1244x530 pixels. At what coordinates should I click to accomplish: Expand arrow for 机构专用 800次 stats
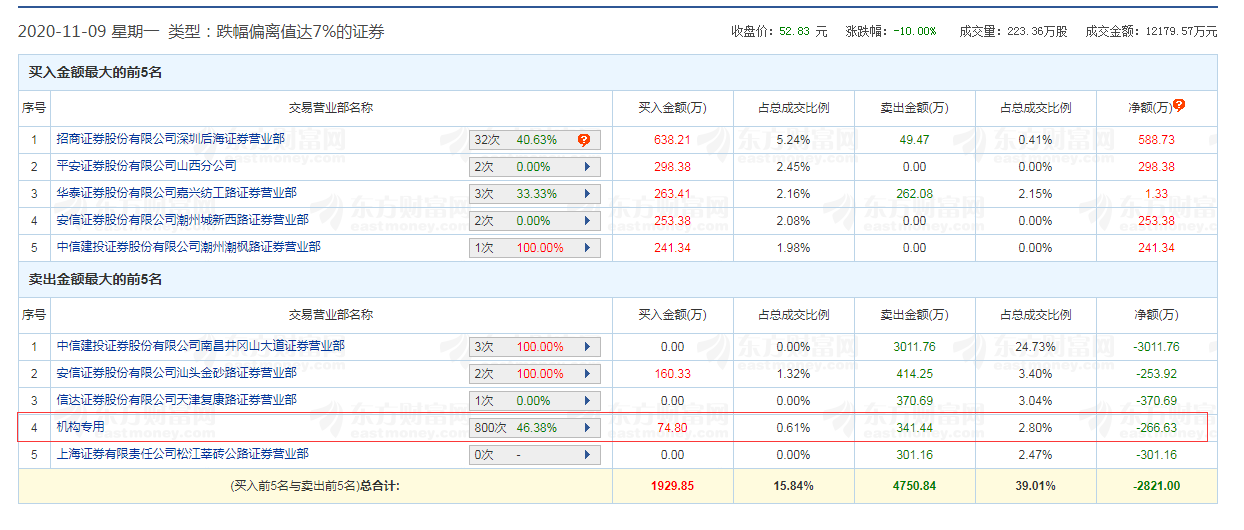click(x=586, y=428)
